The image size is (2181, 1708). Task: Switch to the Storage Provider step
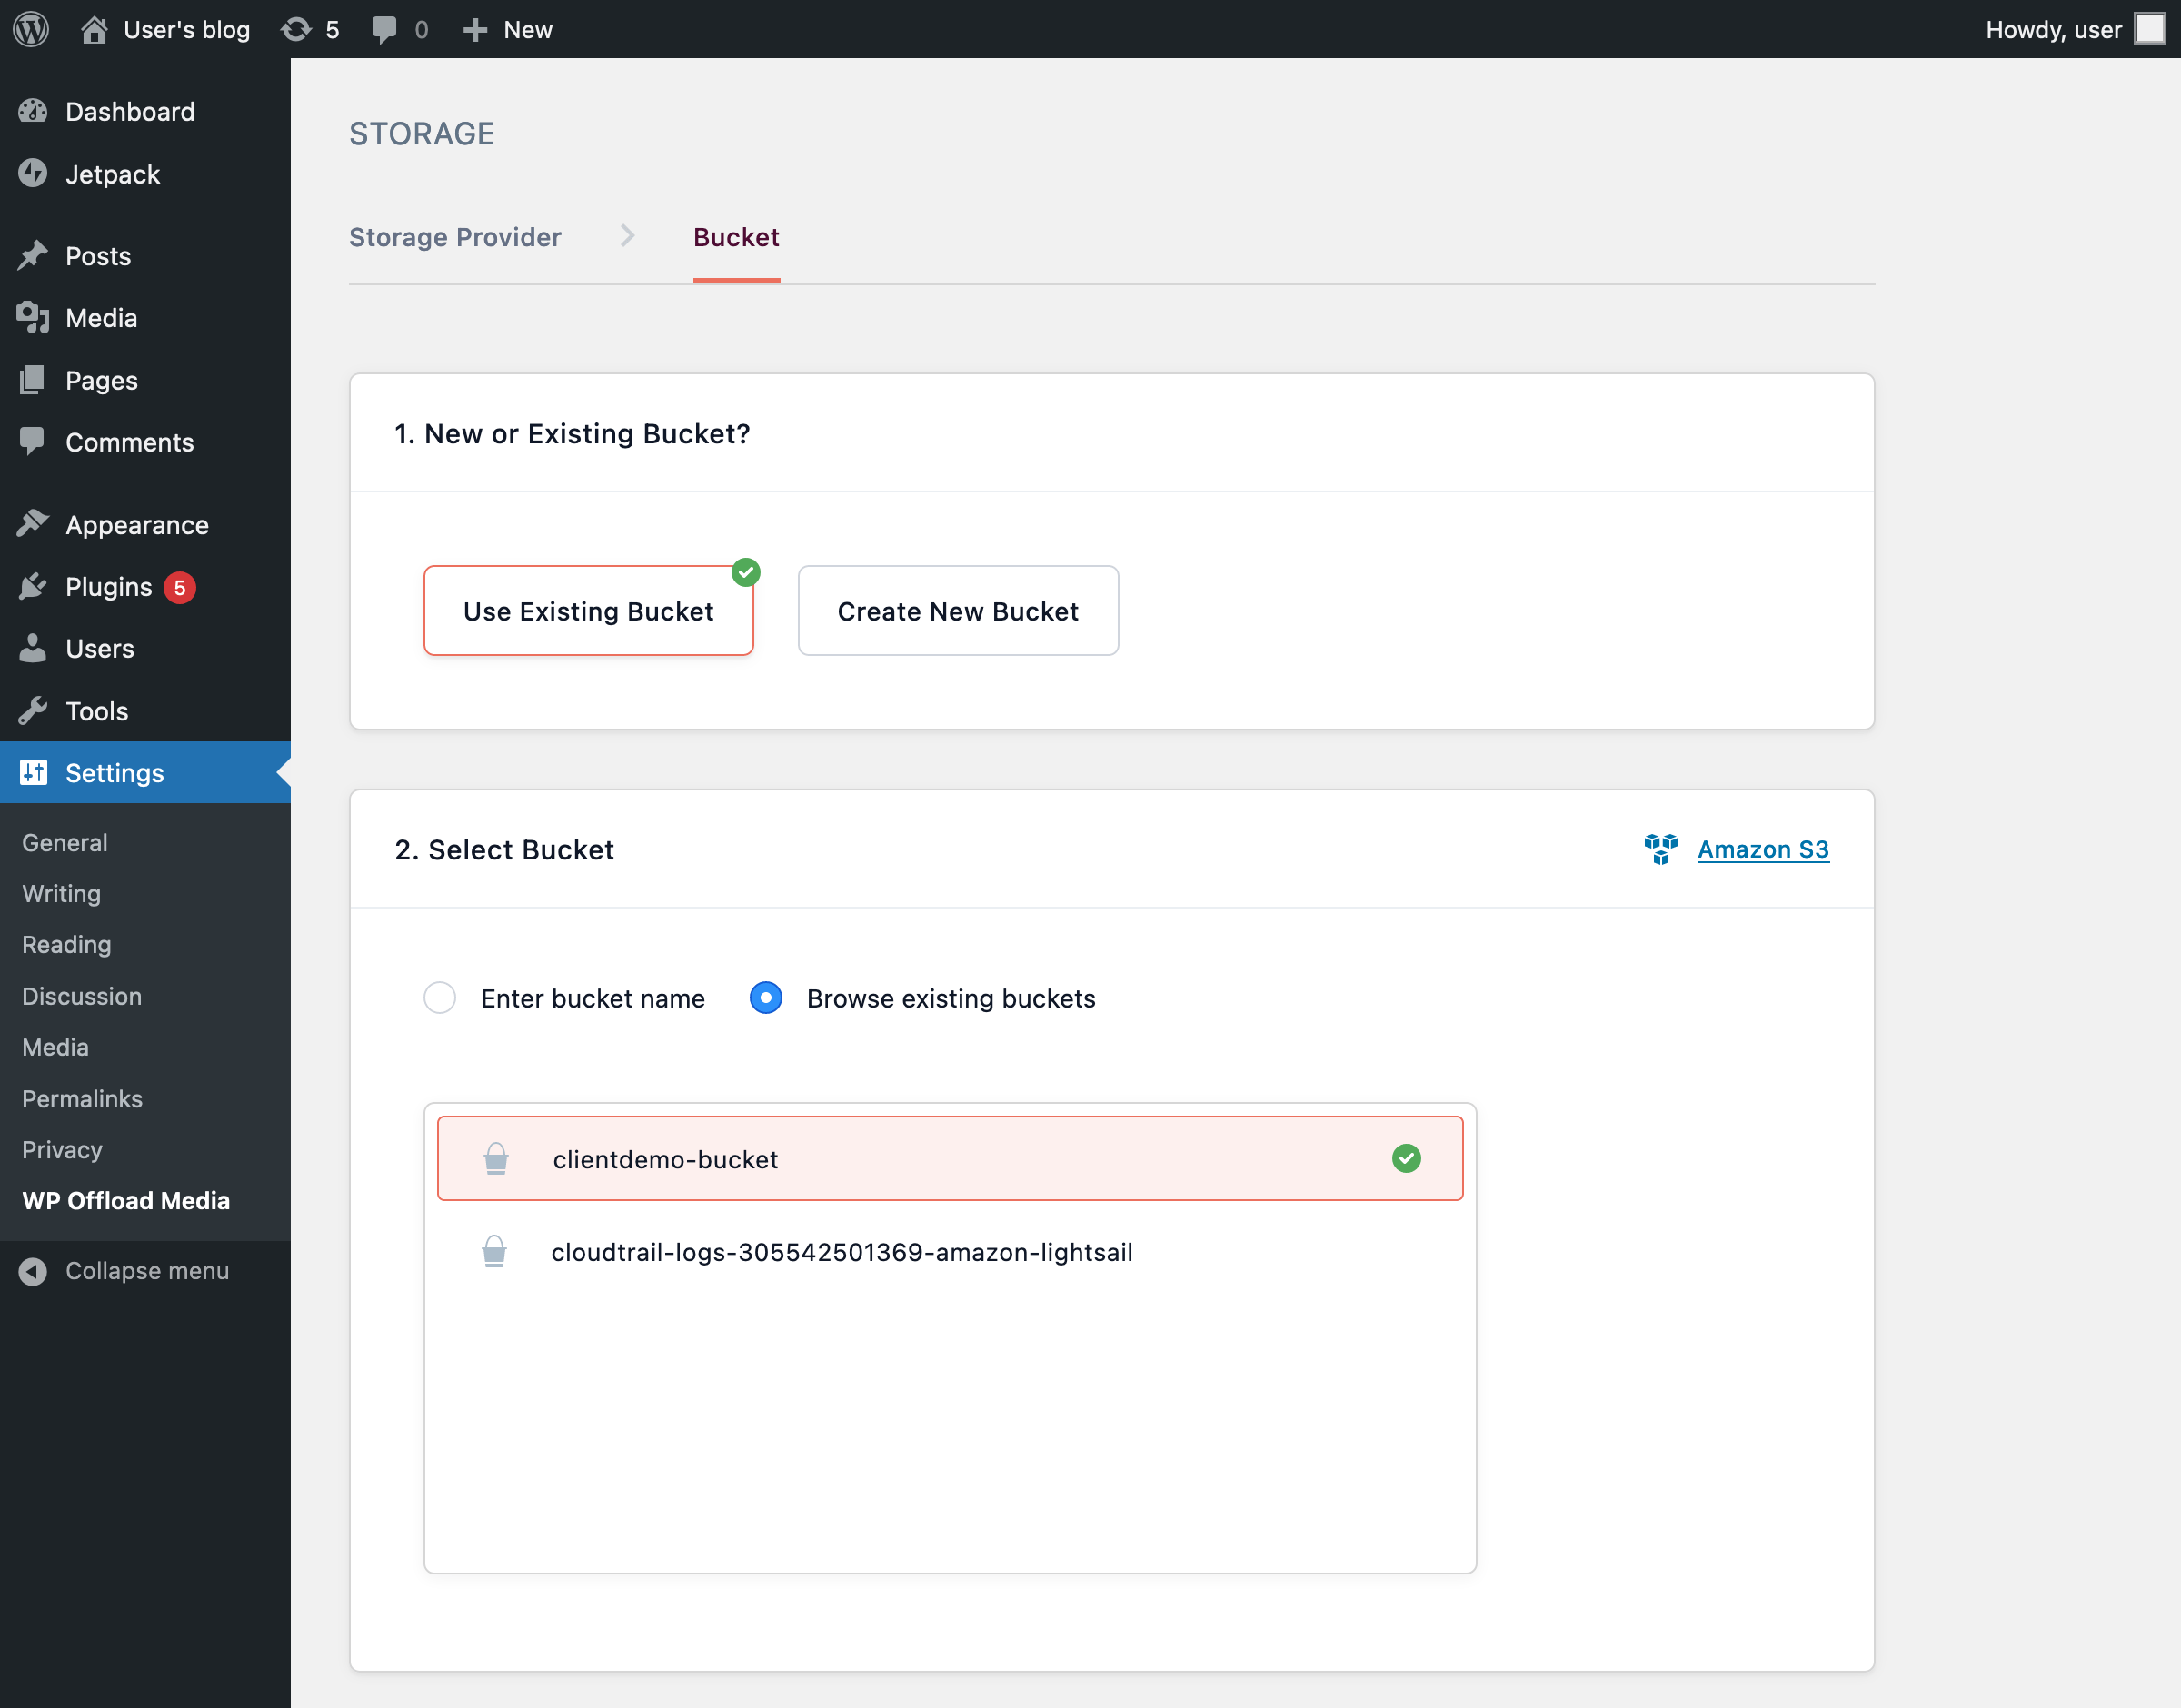click(x=455, y=237)
